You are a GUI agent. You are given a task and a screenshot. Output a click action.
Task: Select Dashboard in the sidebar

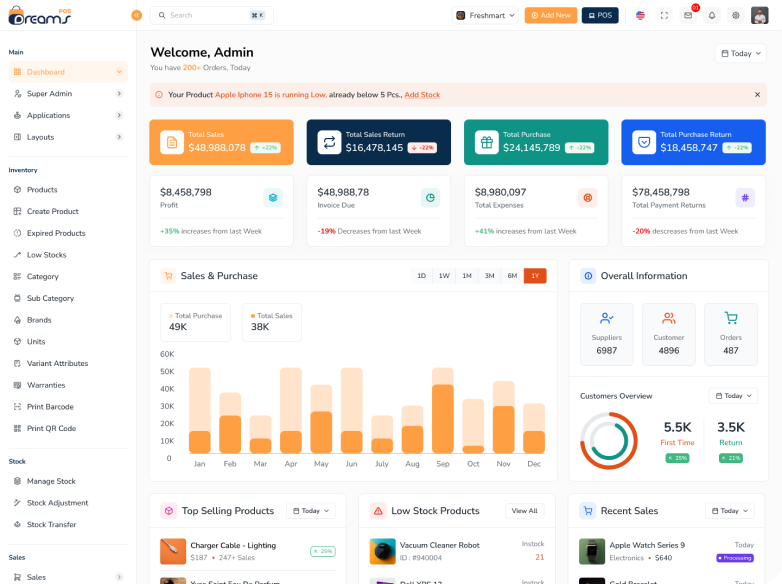tap(68, 72)
